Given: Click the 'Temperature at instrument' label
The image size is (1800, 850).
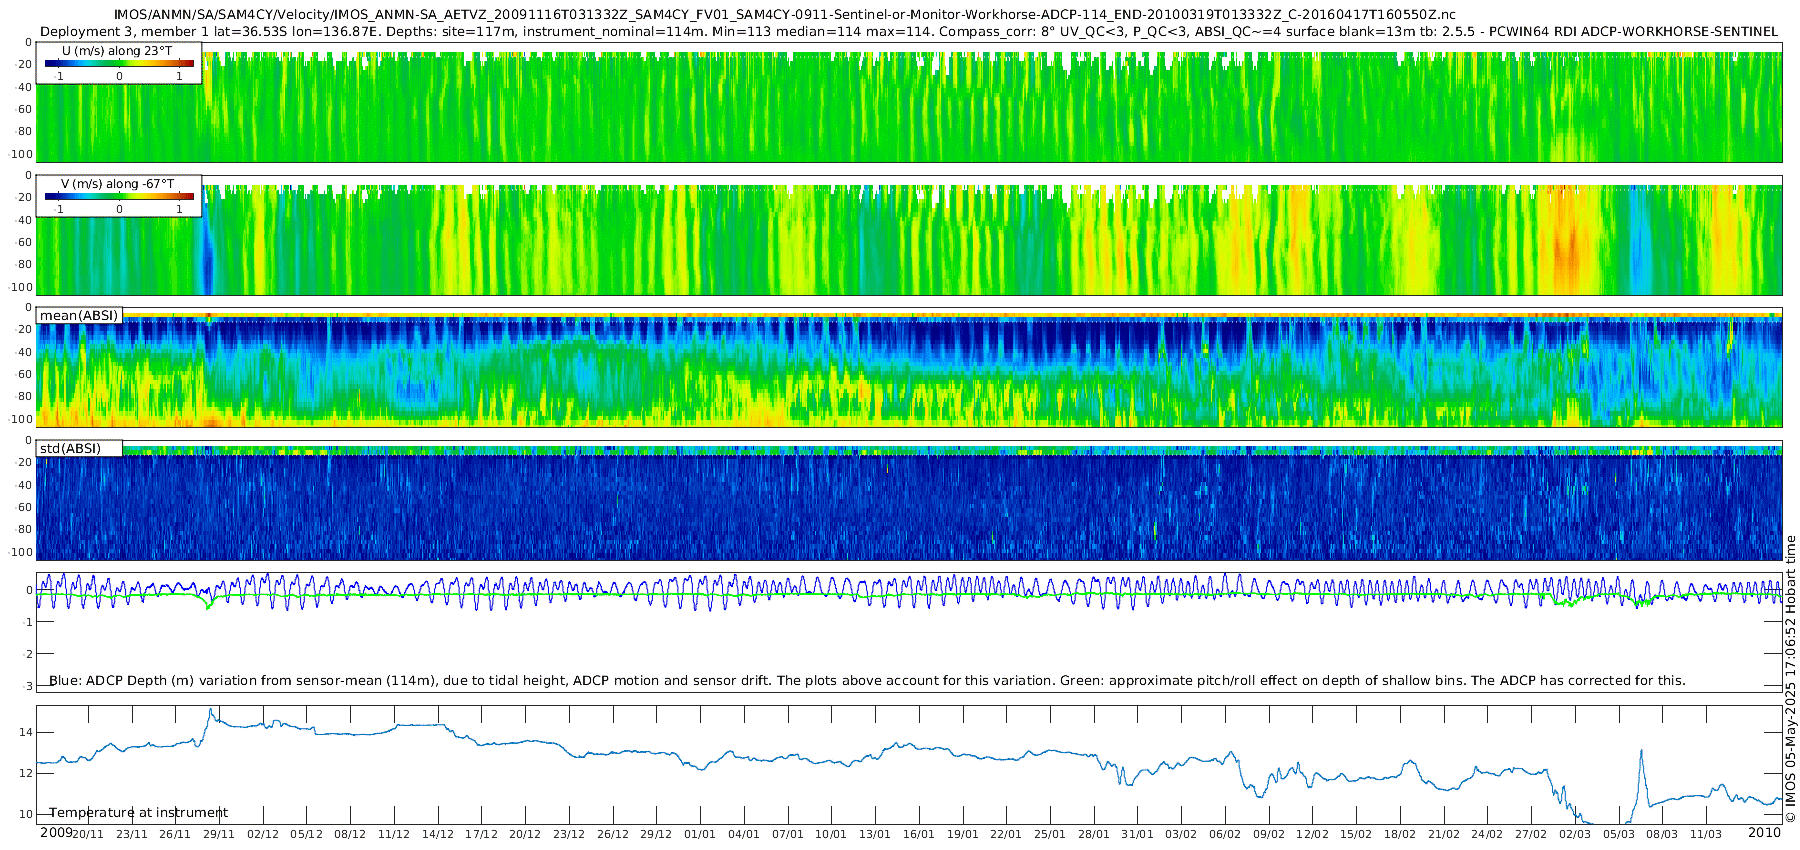Looking at the screenshot, I should [x=138, y=812].
